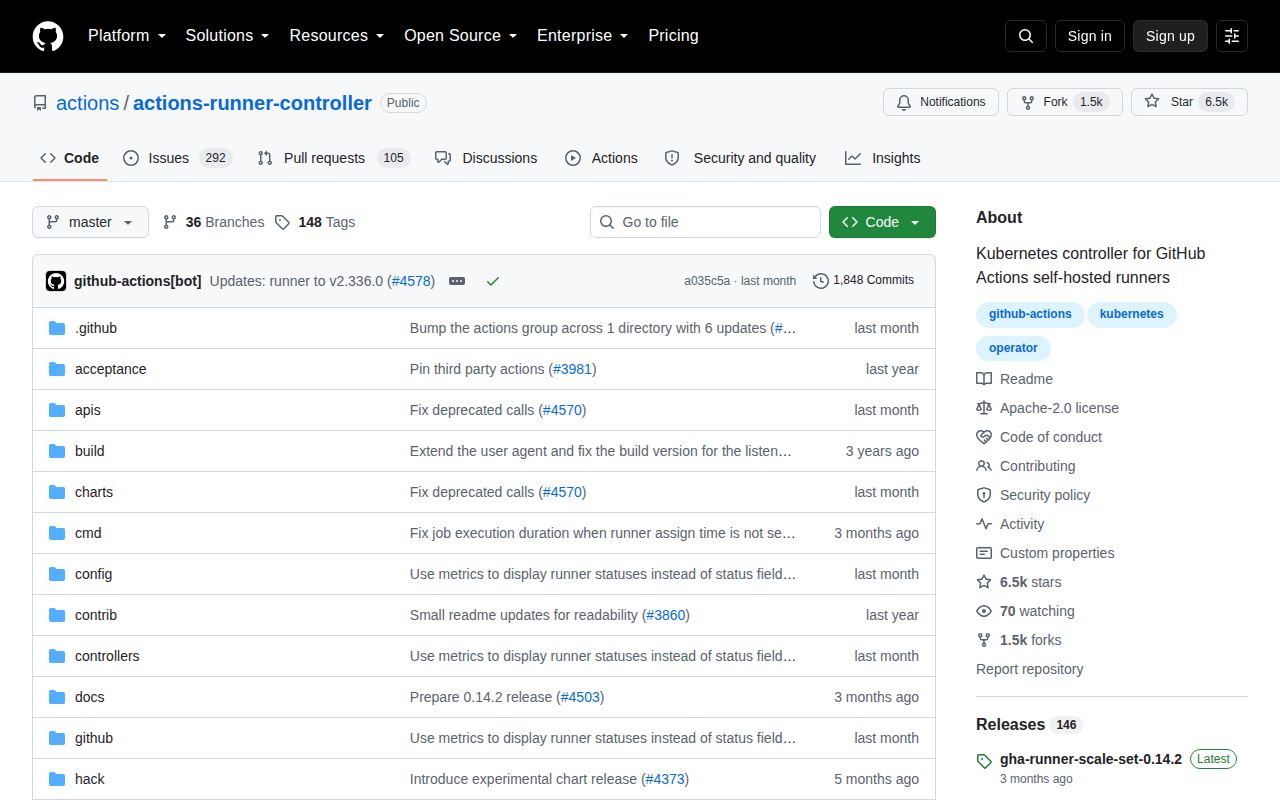Click the hack folder icon
The height and width of the screenshot is (800, 1280).
[x=57, y=779]
